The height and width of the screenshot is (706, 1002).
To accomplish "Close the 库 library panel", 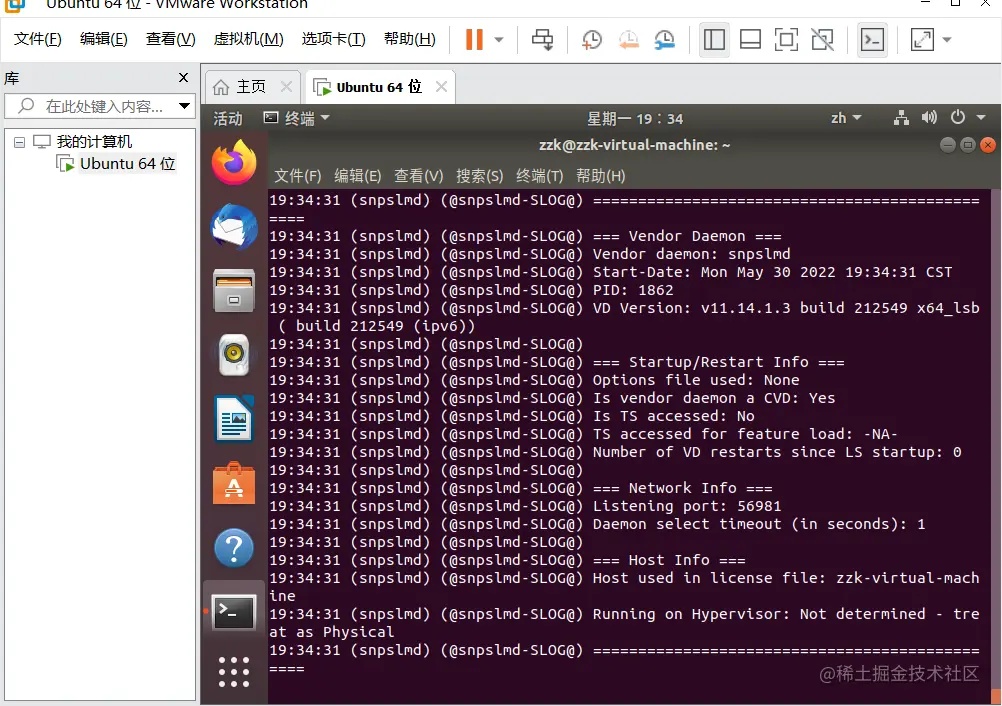I will pyautogui.click(x=183, y=77).
